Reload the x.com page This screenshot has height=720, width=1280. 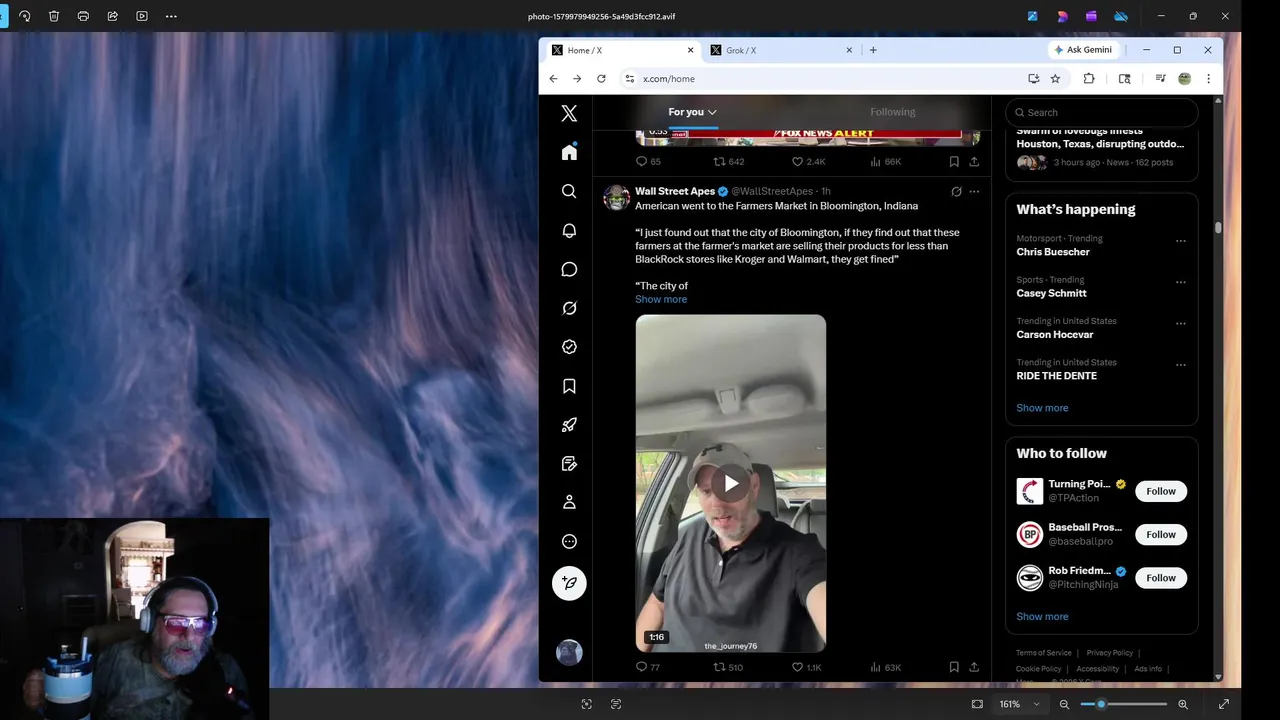pos(601,78)
